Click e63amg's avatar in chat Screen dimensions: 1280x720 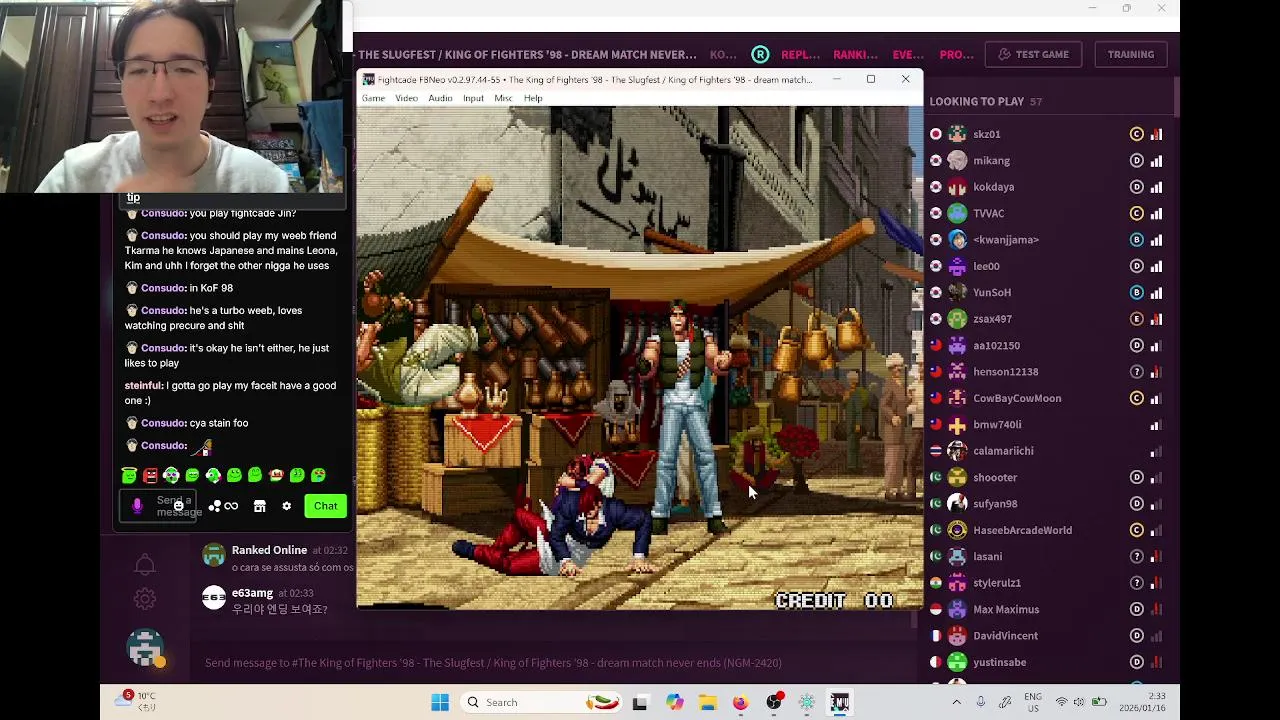(x=214, y=598)
